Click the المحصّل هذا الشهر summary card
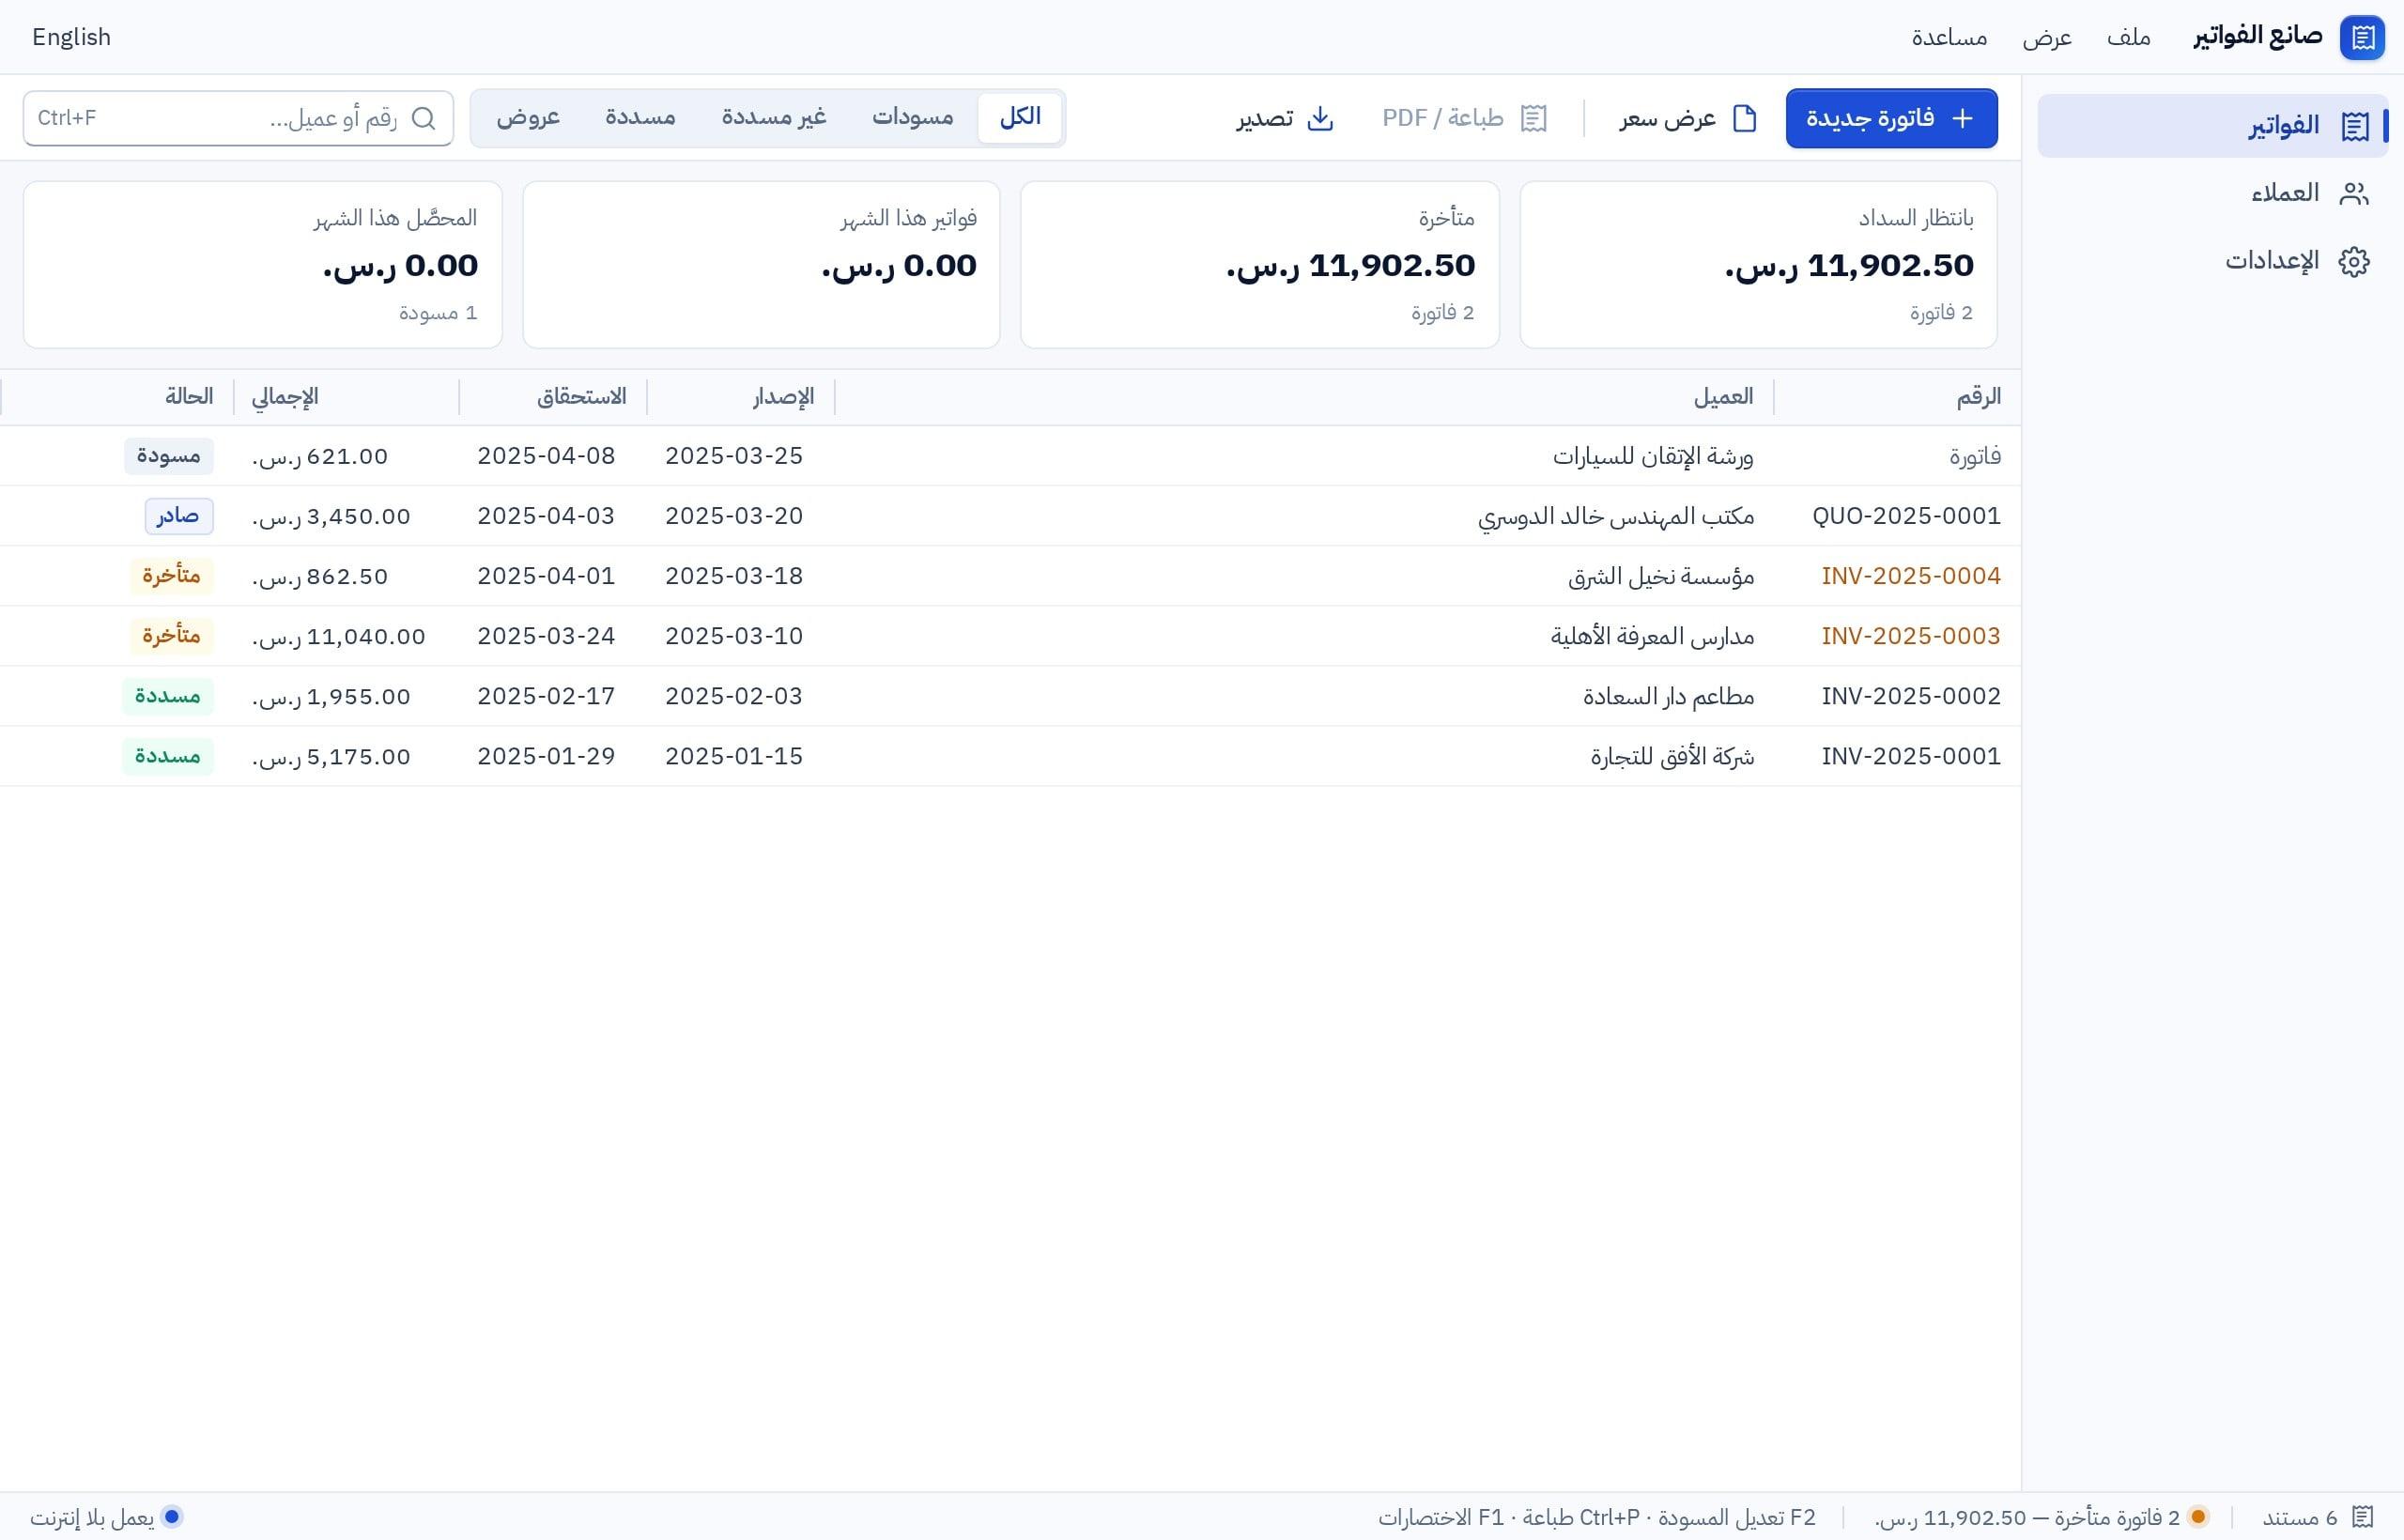 (263, 265)
